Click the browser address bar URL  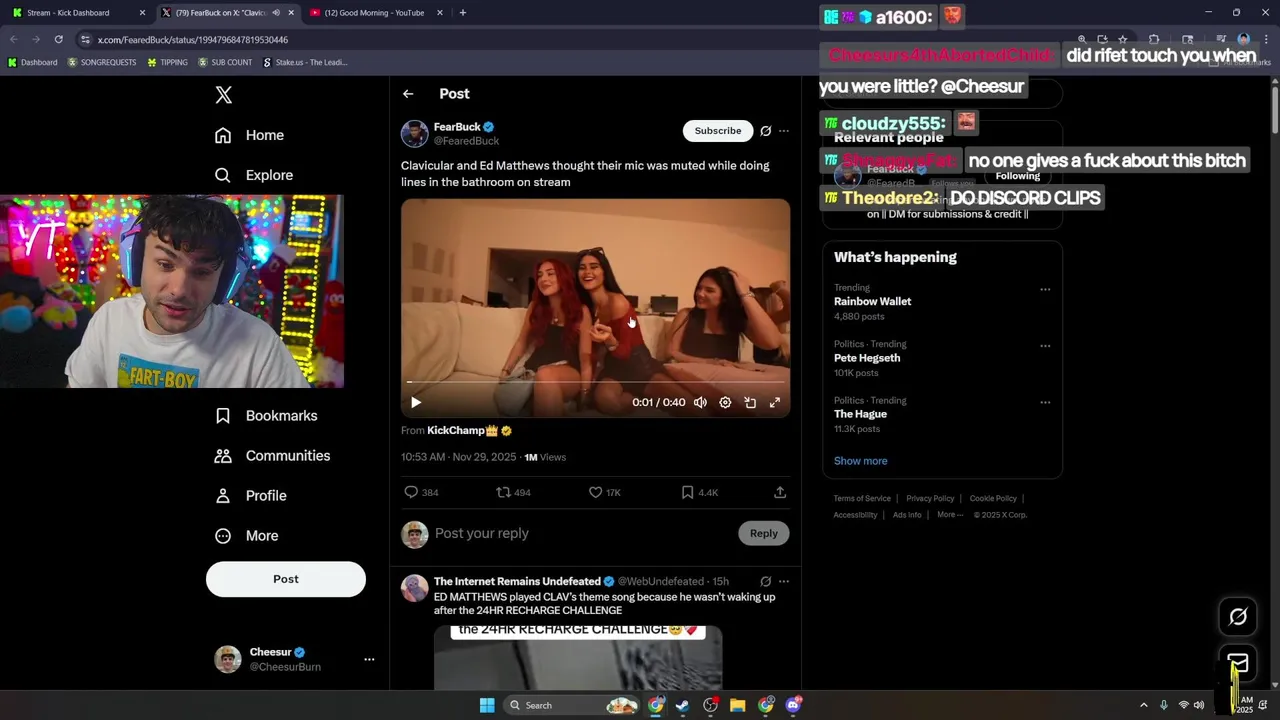[x=193, y=40]
